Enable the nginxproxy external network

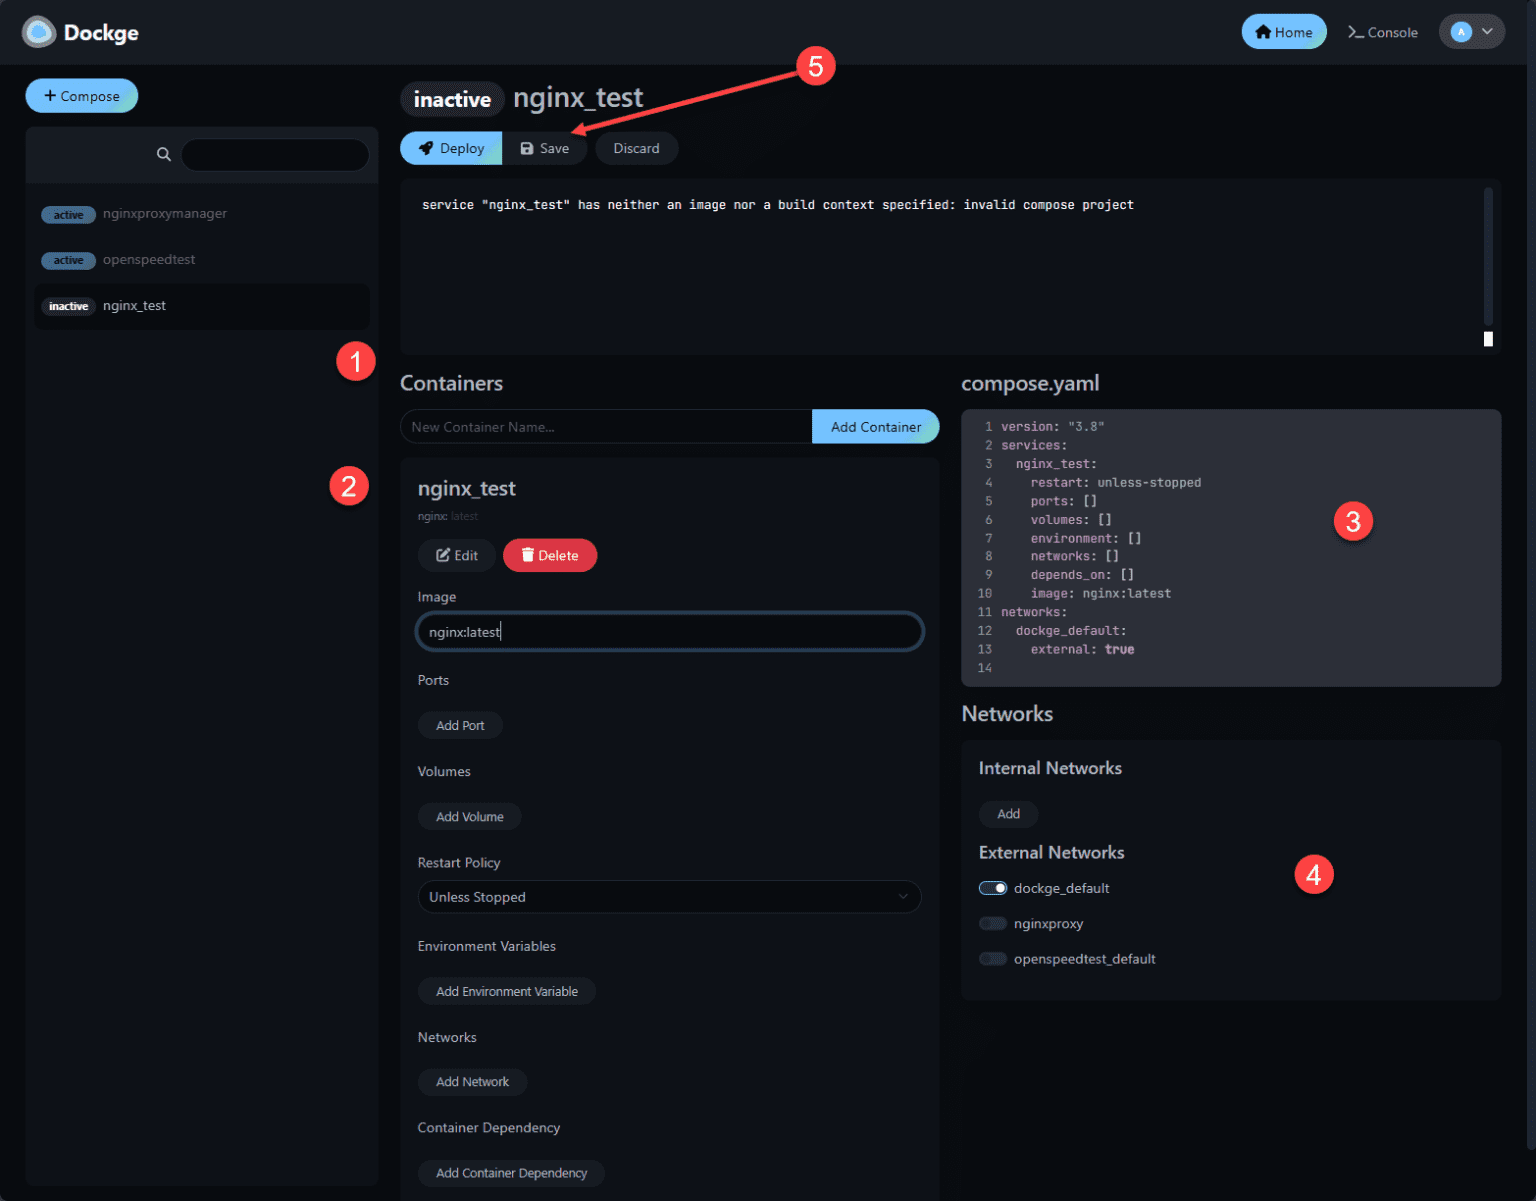(992, 923)
